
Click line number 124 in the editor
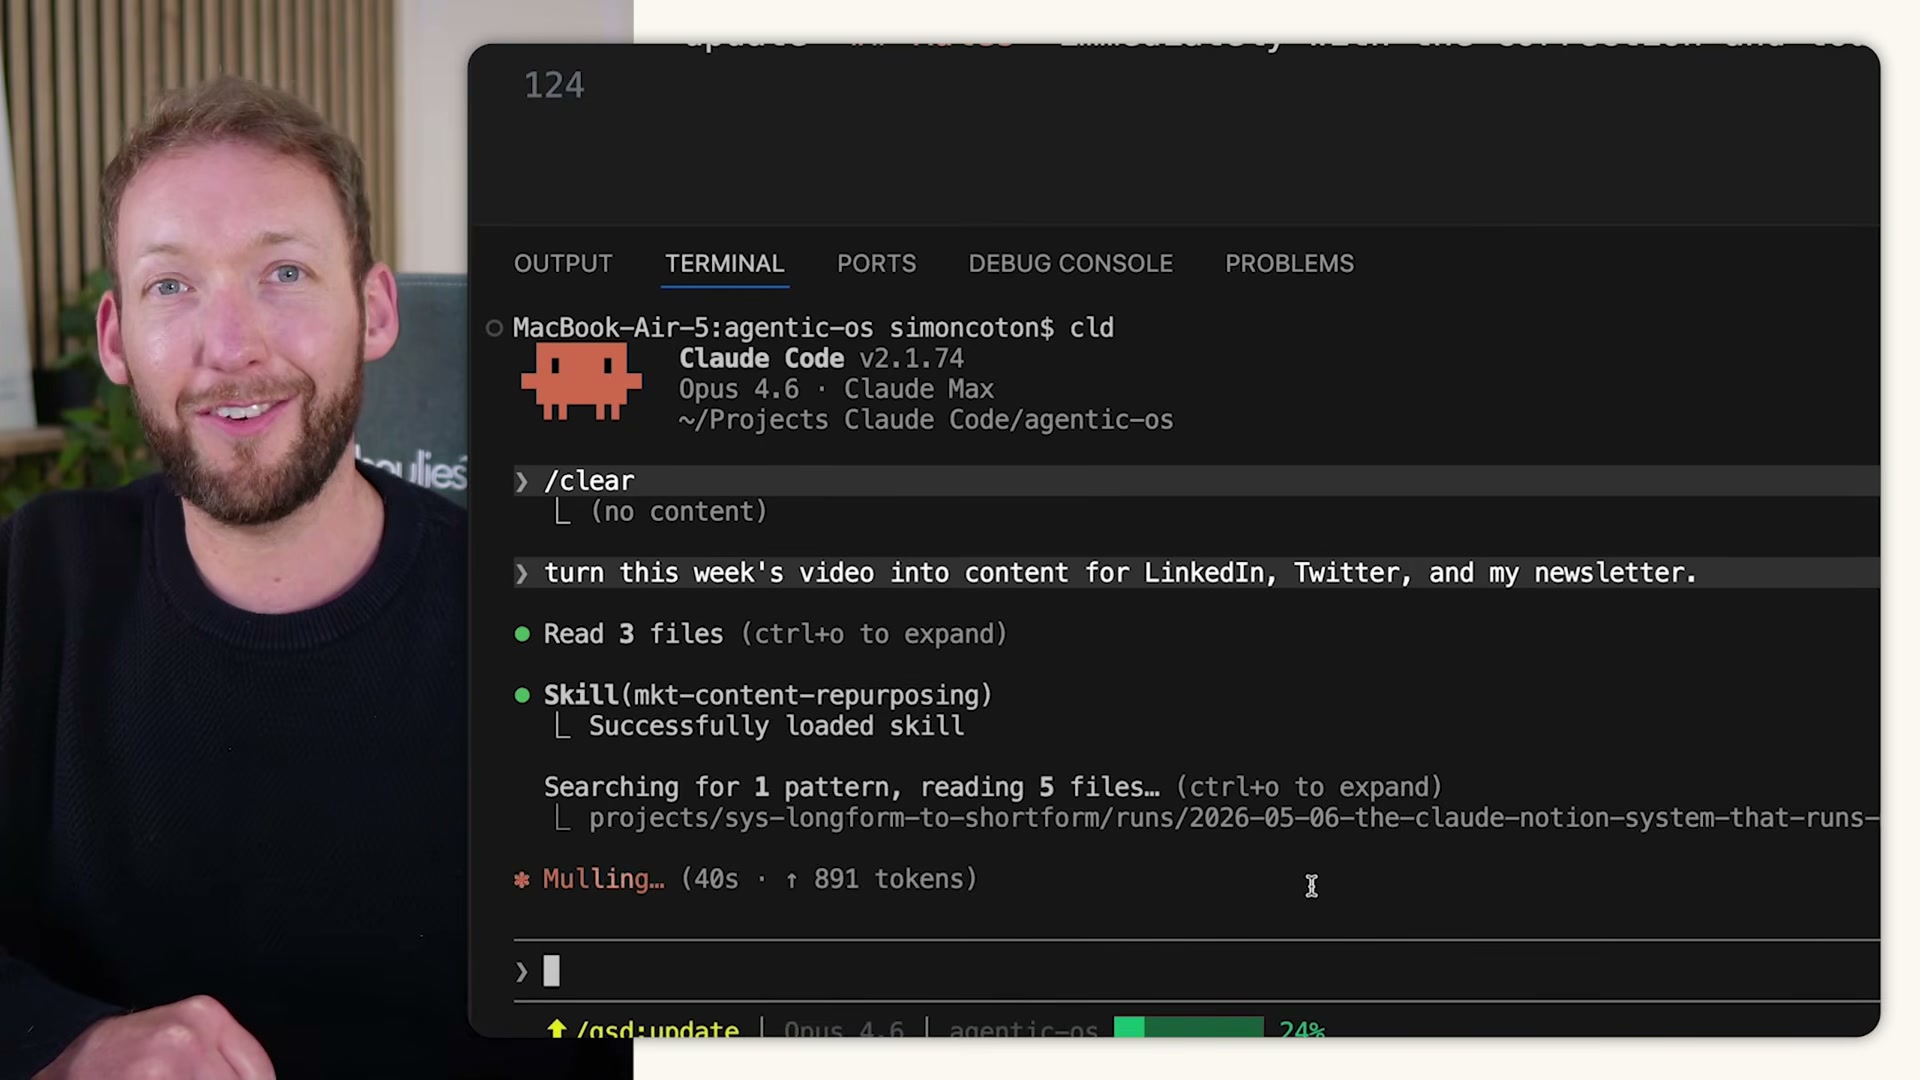point(554,85)
